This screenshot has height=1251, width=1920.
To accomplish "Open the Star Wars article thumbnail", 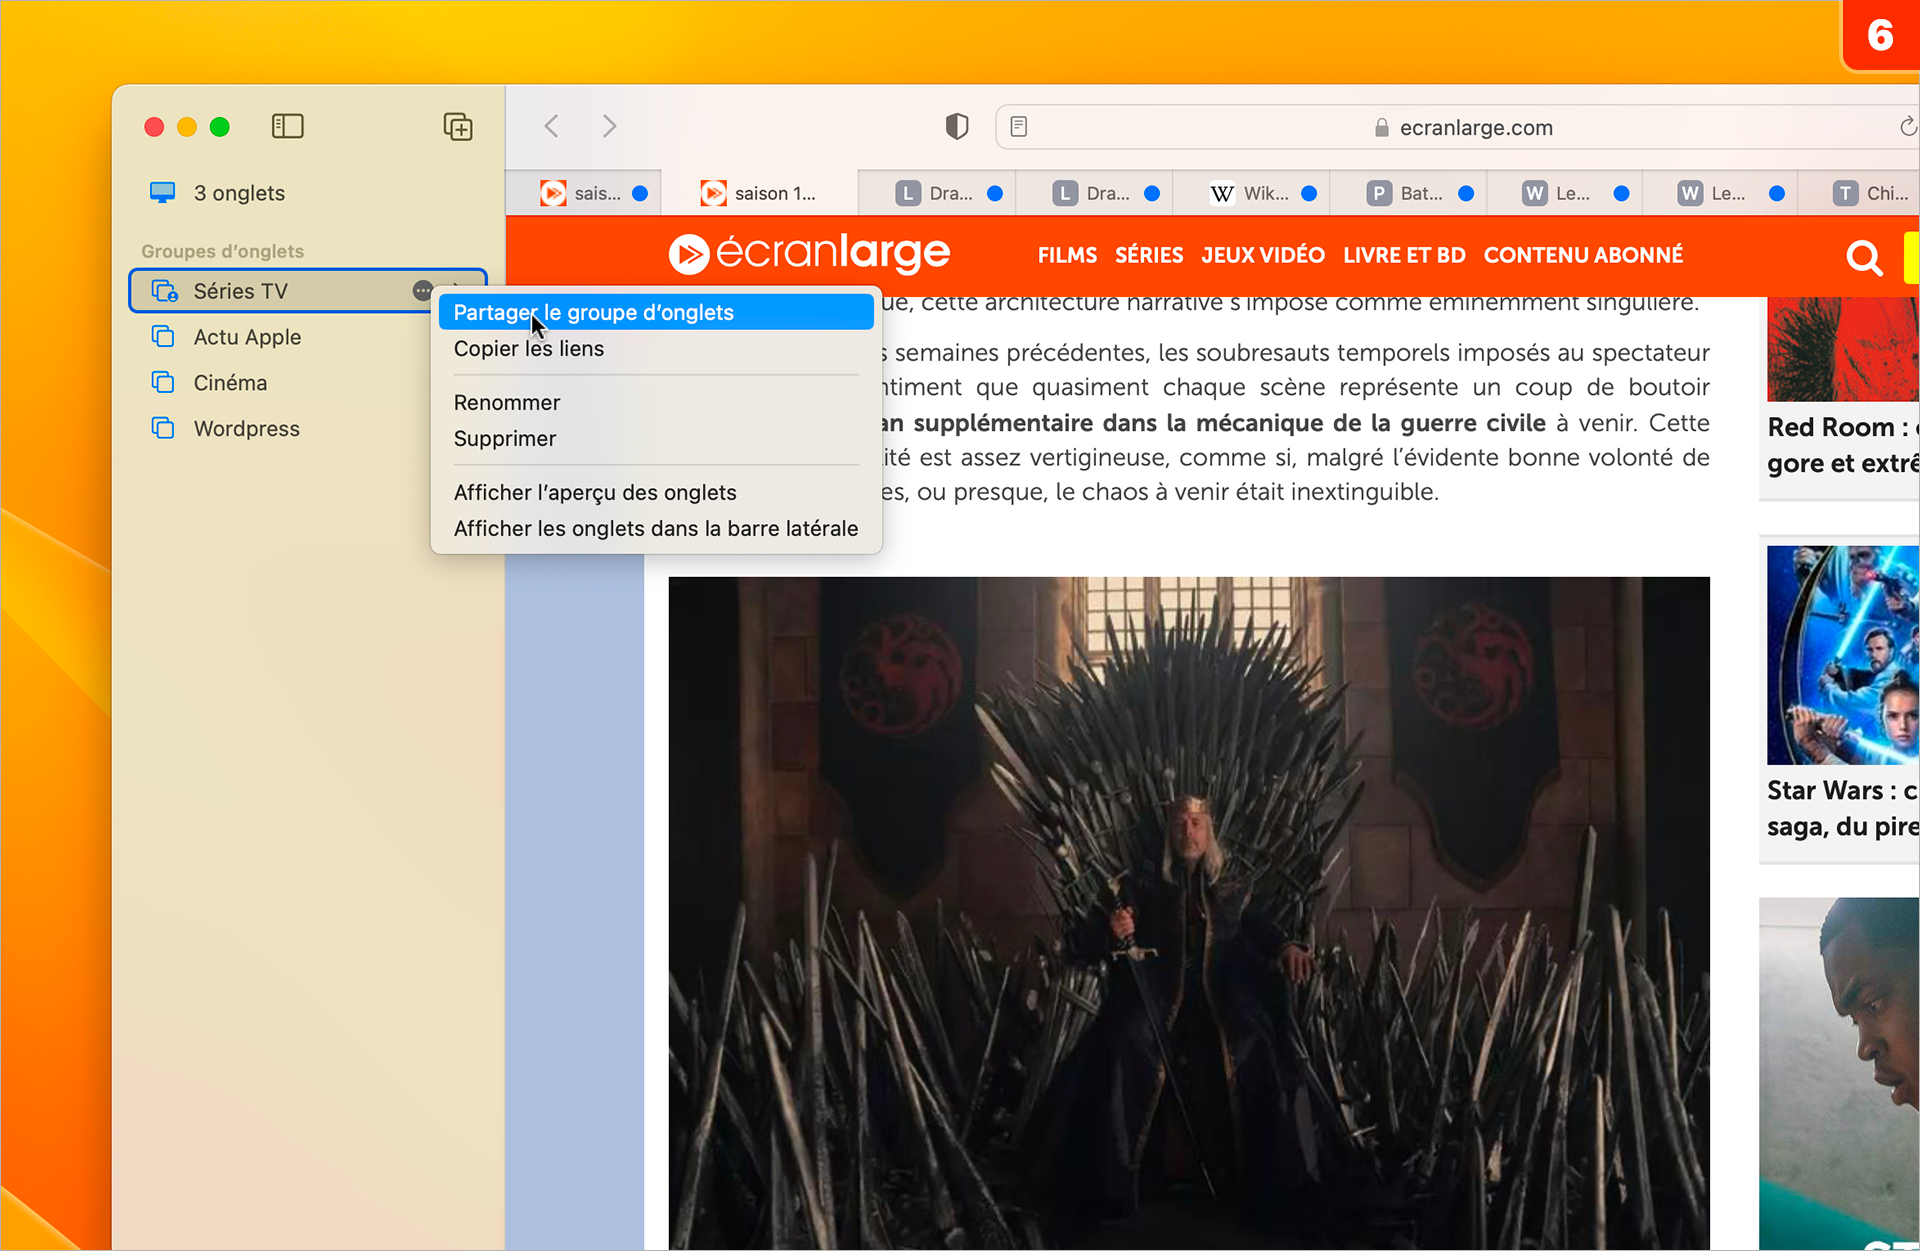I will click(x=1842, y=655).
